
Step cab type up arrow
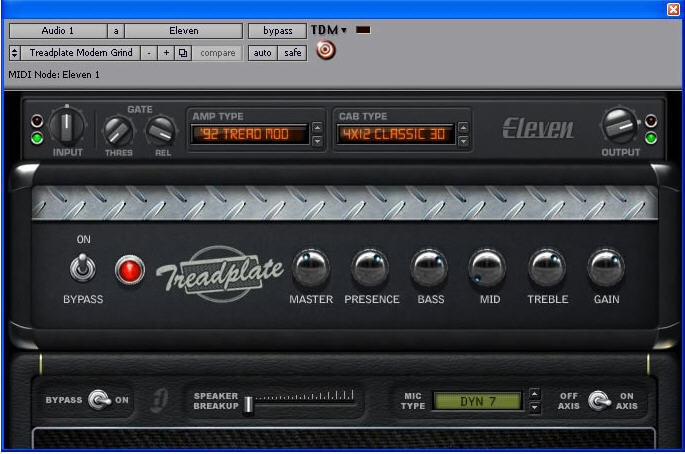click(463, 128)
